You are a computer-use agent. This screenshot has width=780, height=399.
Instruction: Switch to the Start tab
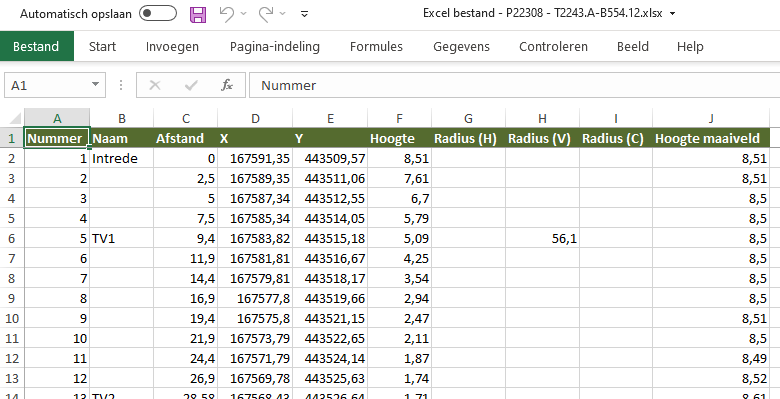pos(102,46)
